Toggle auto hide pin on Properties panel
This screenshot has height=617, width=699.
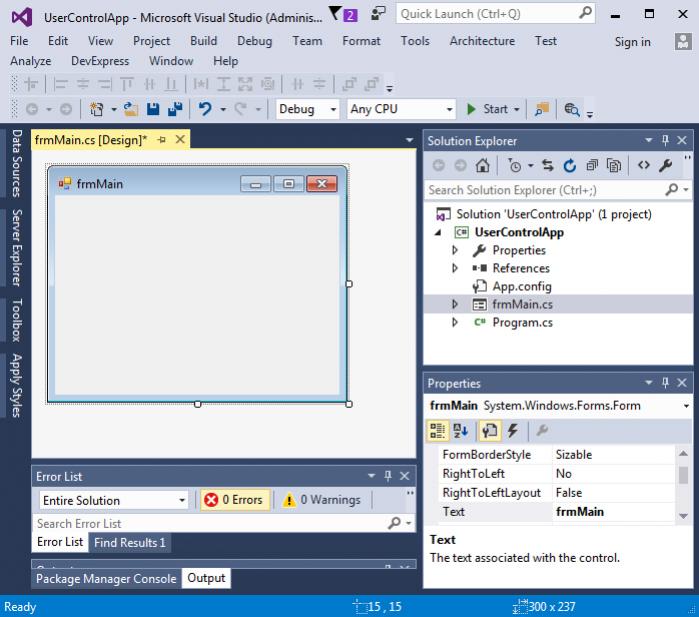(666, 383)
